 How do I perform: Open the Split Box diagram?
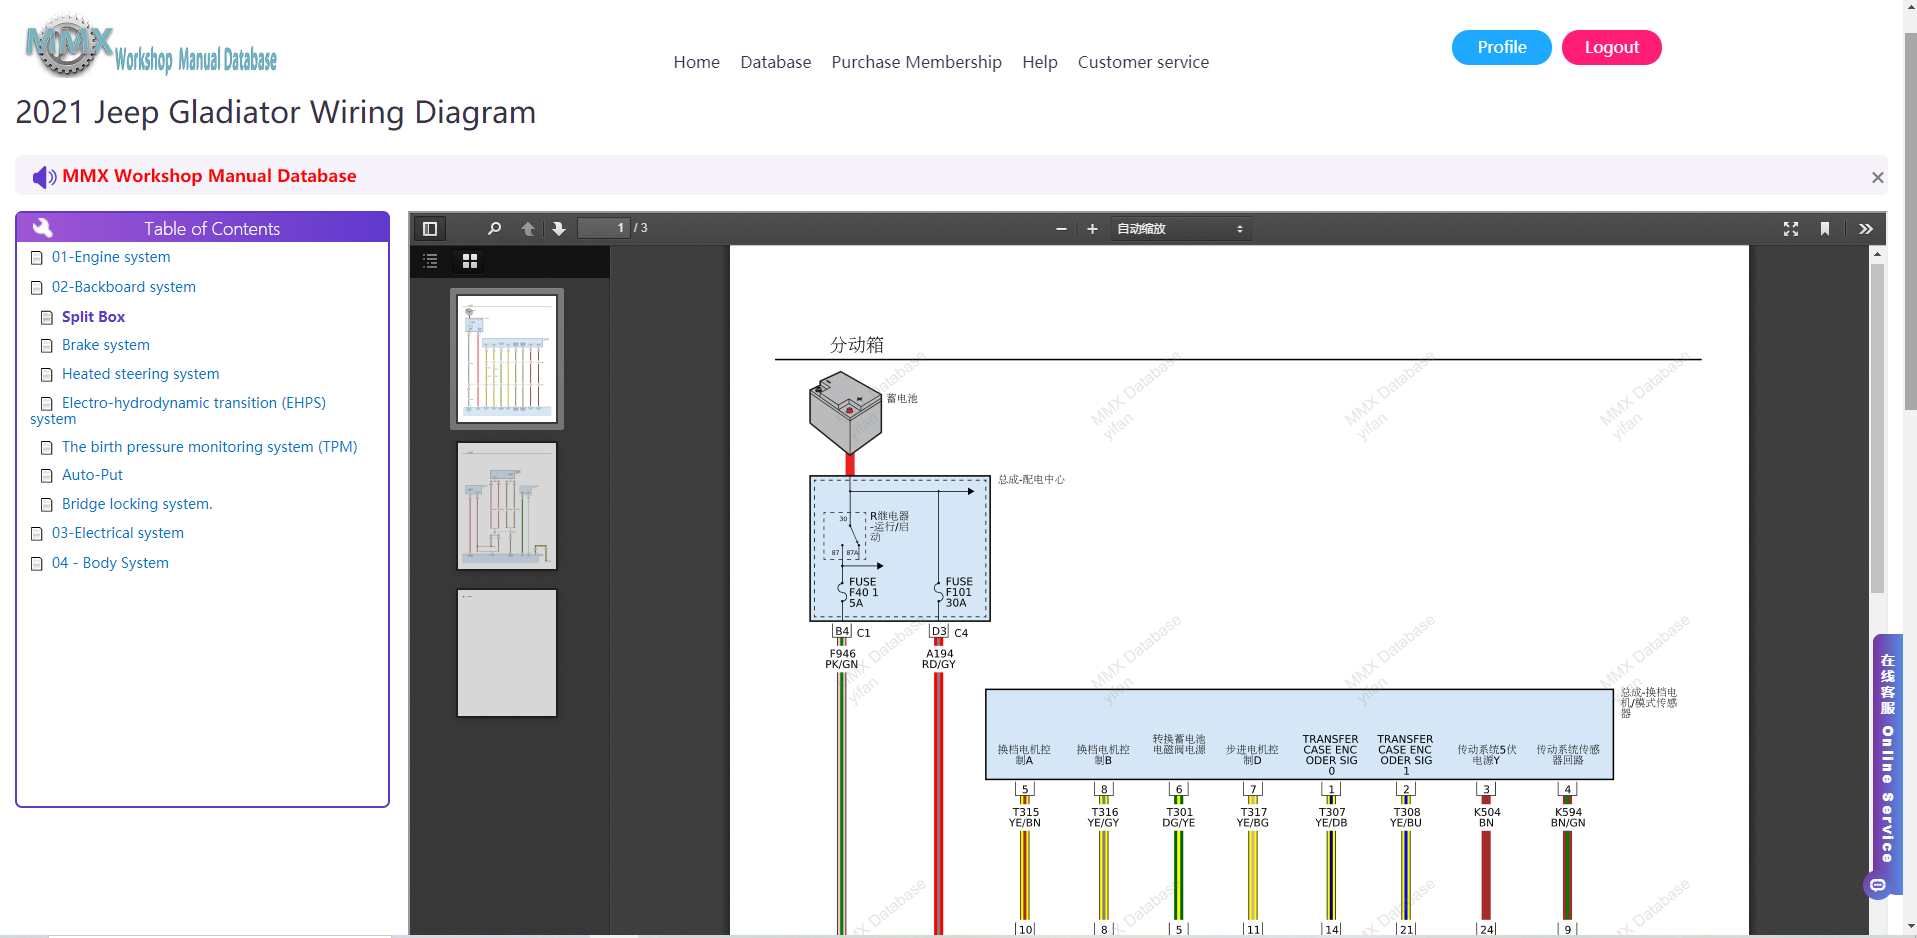[94, 317]
